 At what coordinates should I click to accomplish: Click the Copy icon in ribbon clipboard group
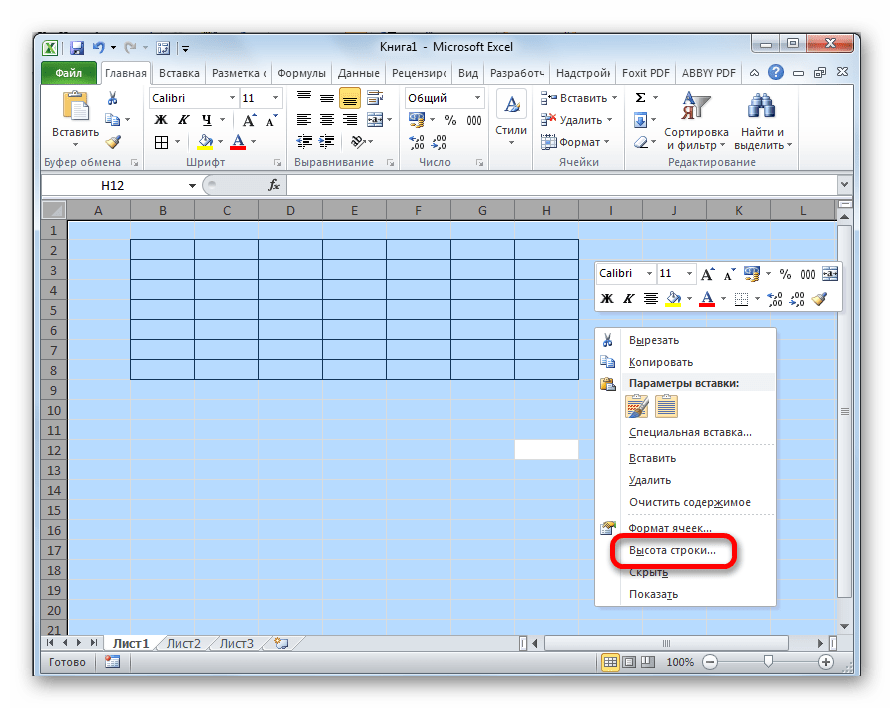click(113, 120)
